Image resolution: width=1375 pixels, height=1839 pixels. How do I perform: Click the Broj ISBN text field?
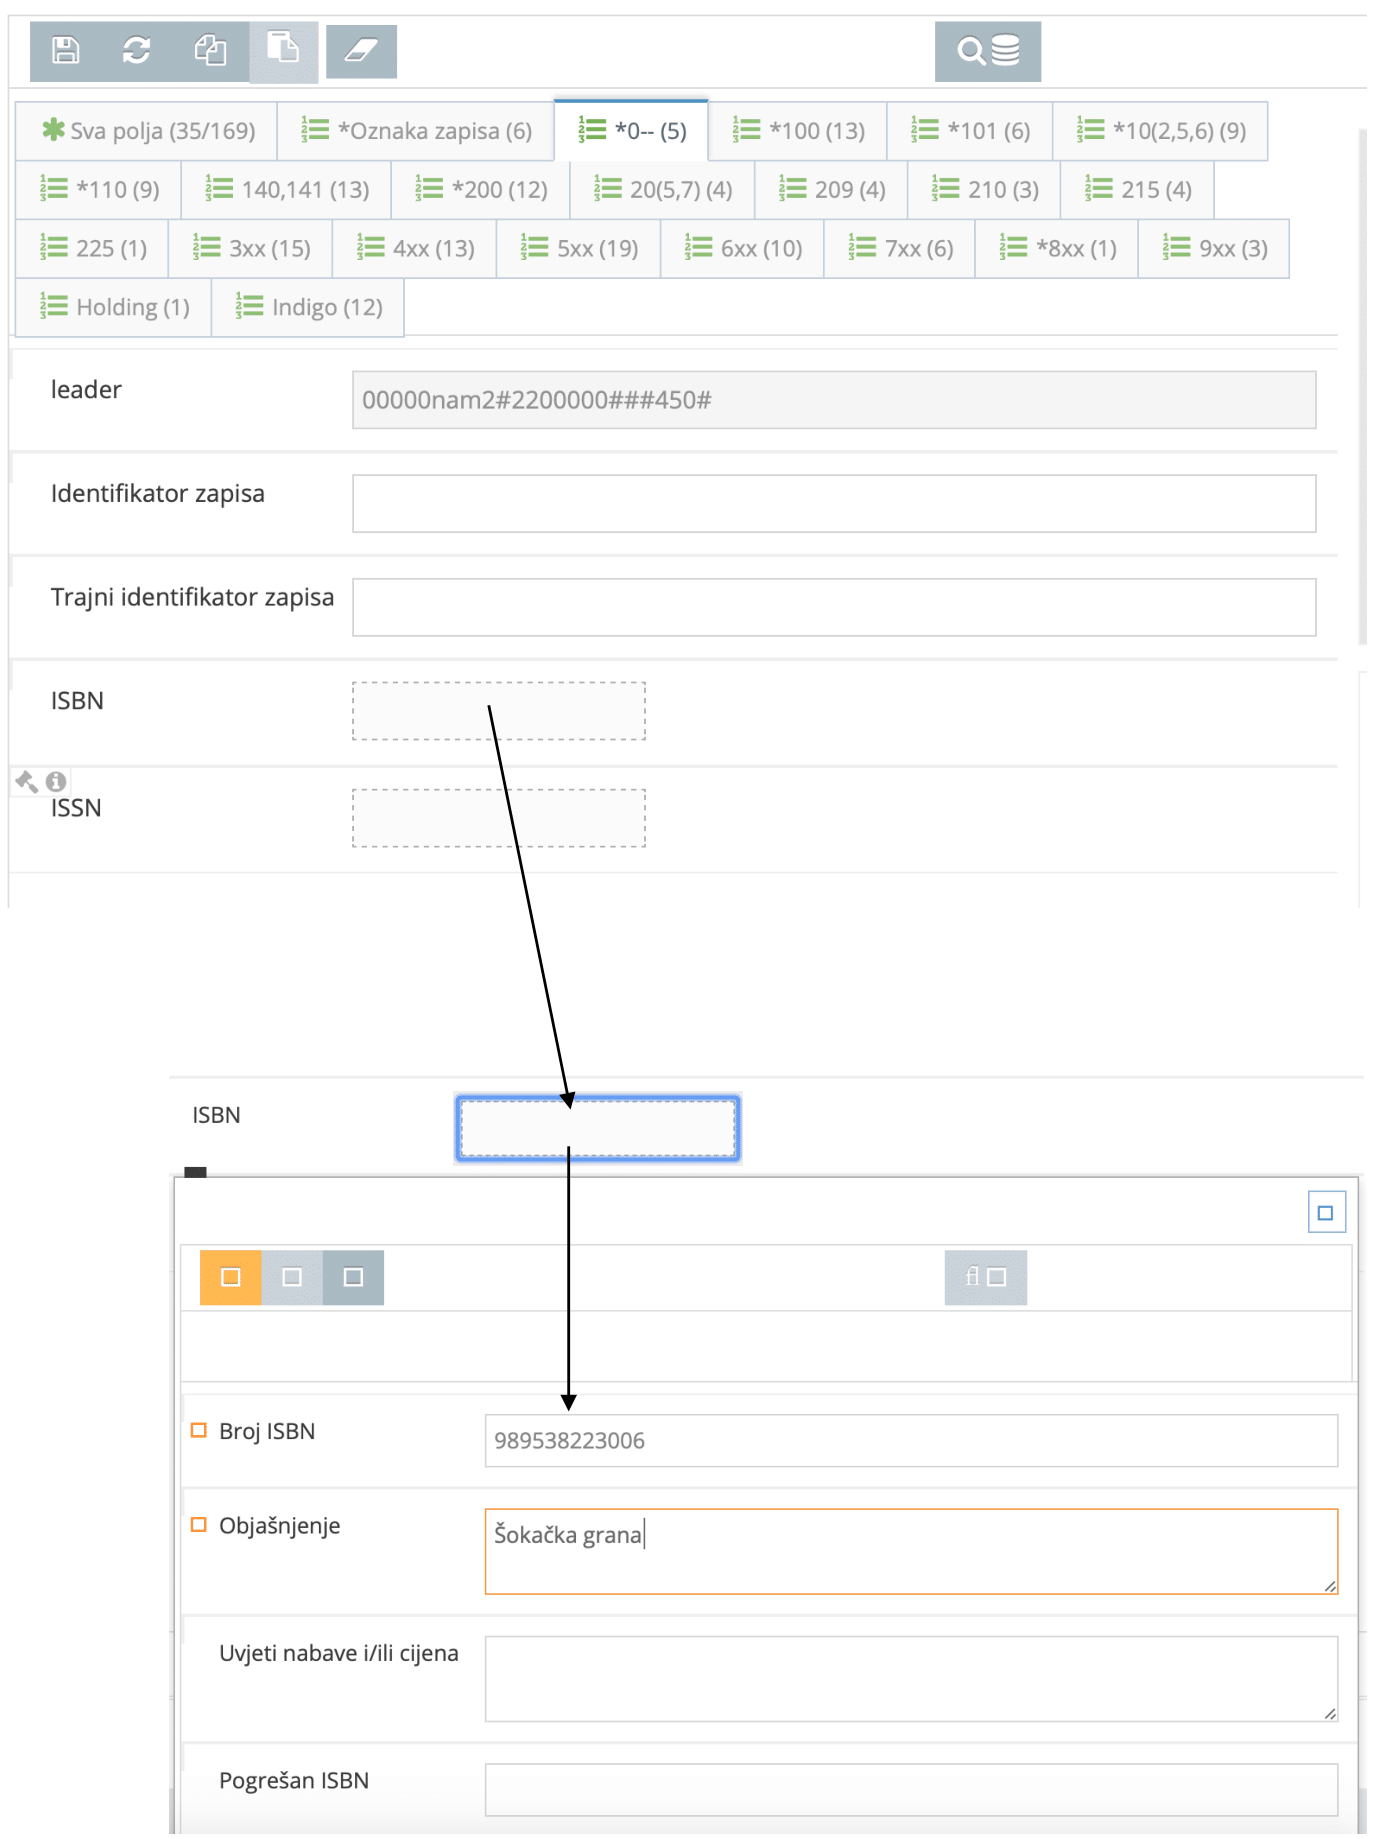[910, 1441]
